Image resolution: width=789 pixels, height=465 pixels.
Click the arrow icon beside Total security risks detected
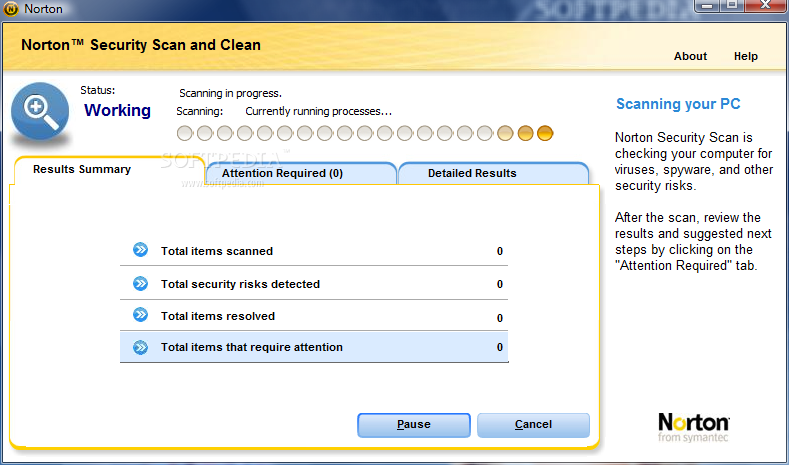[x=140, y=283]
